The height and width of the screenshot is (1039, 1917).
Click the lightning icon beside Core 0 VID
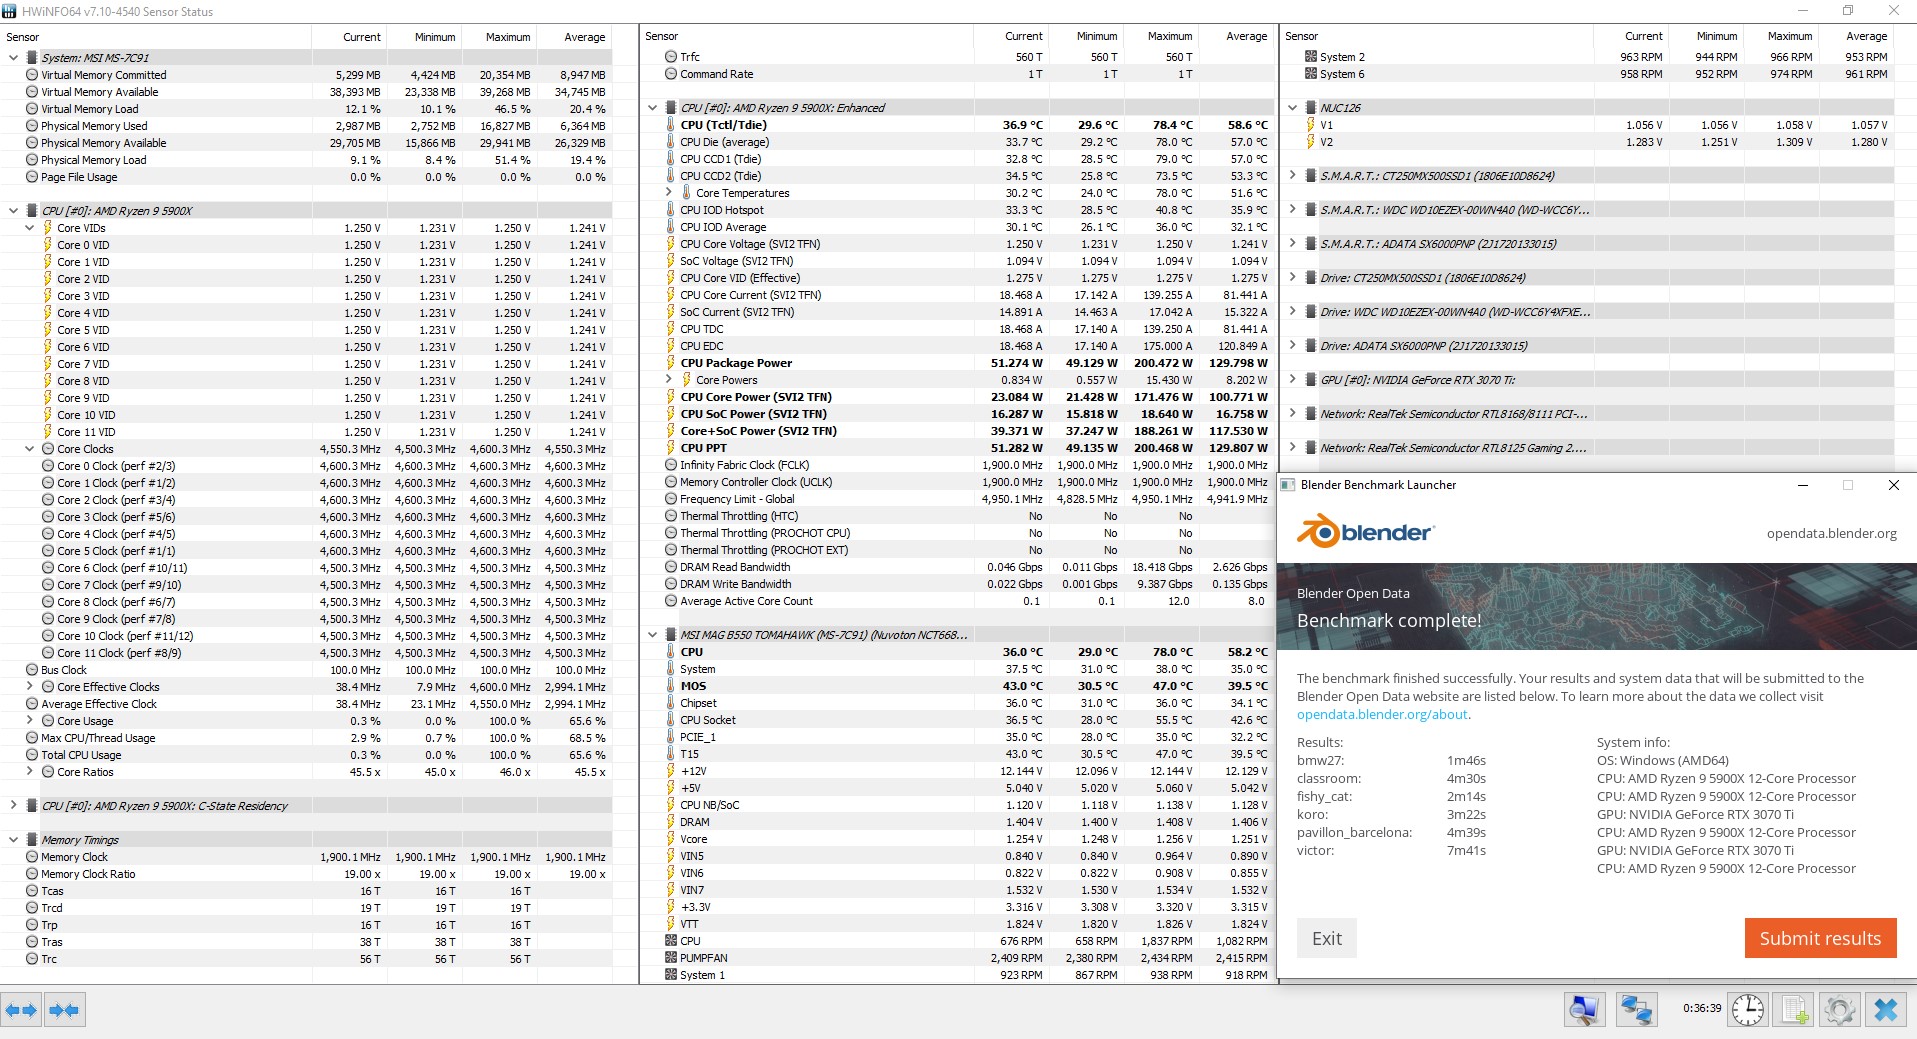coord(48,245)
